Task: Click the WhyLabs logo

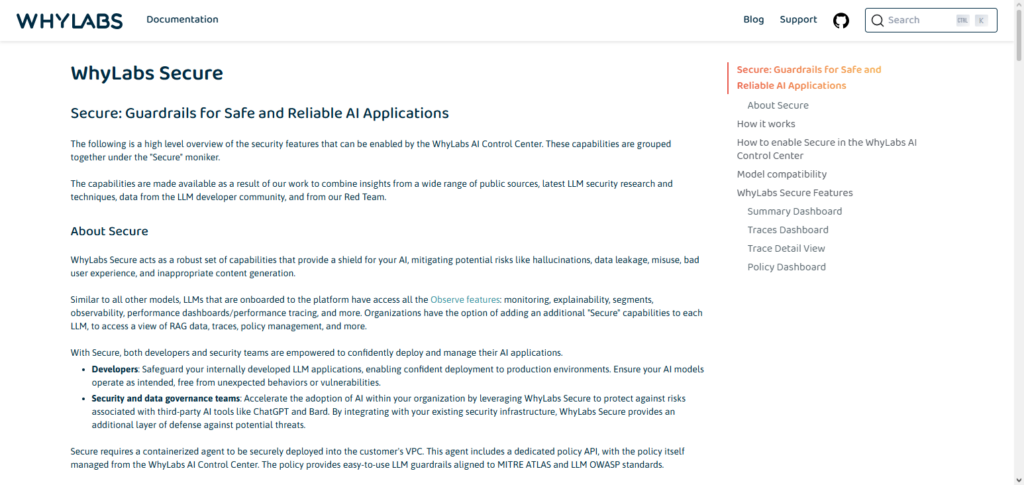Action: pos(69,20)
